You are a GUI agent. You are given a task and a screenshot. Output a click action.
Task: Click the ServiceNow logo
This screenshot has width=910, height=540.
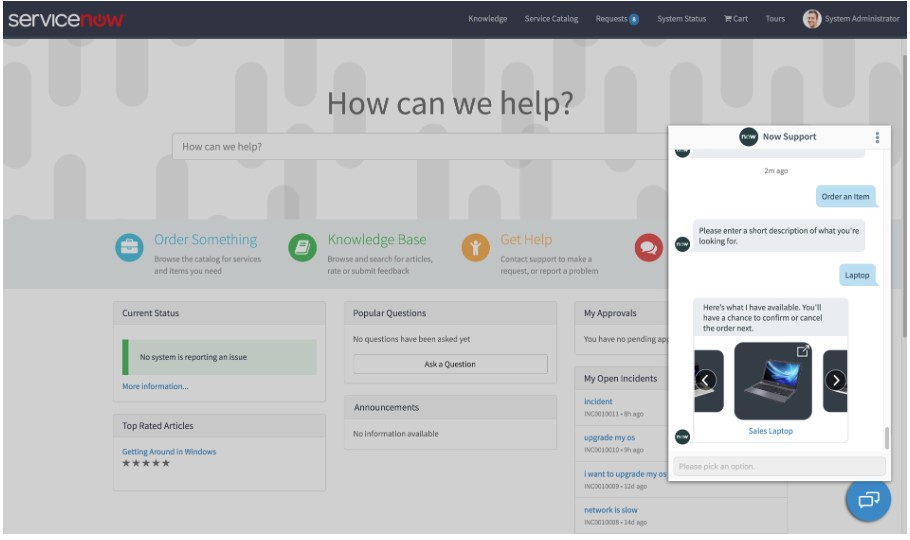(x=66, y=19)
